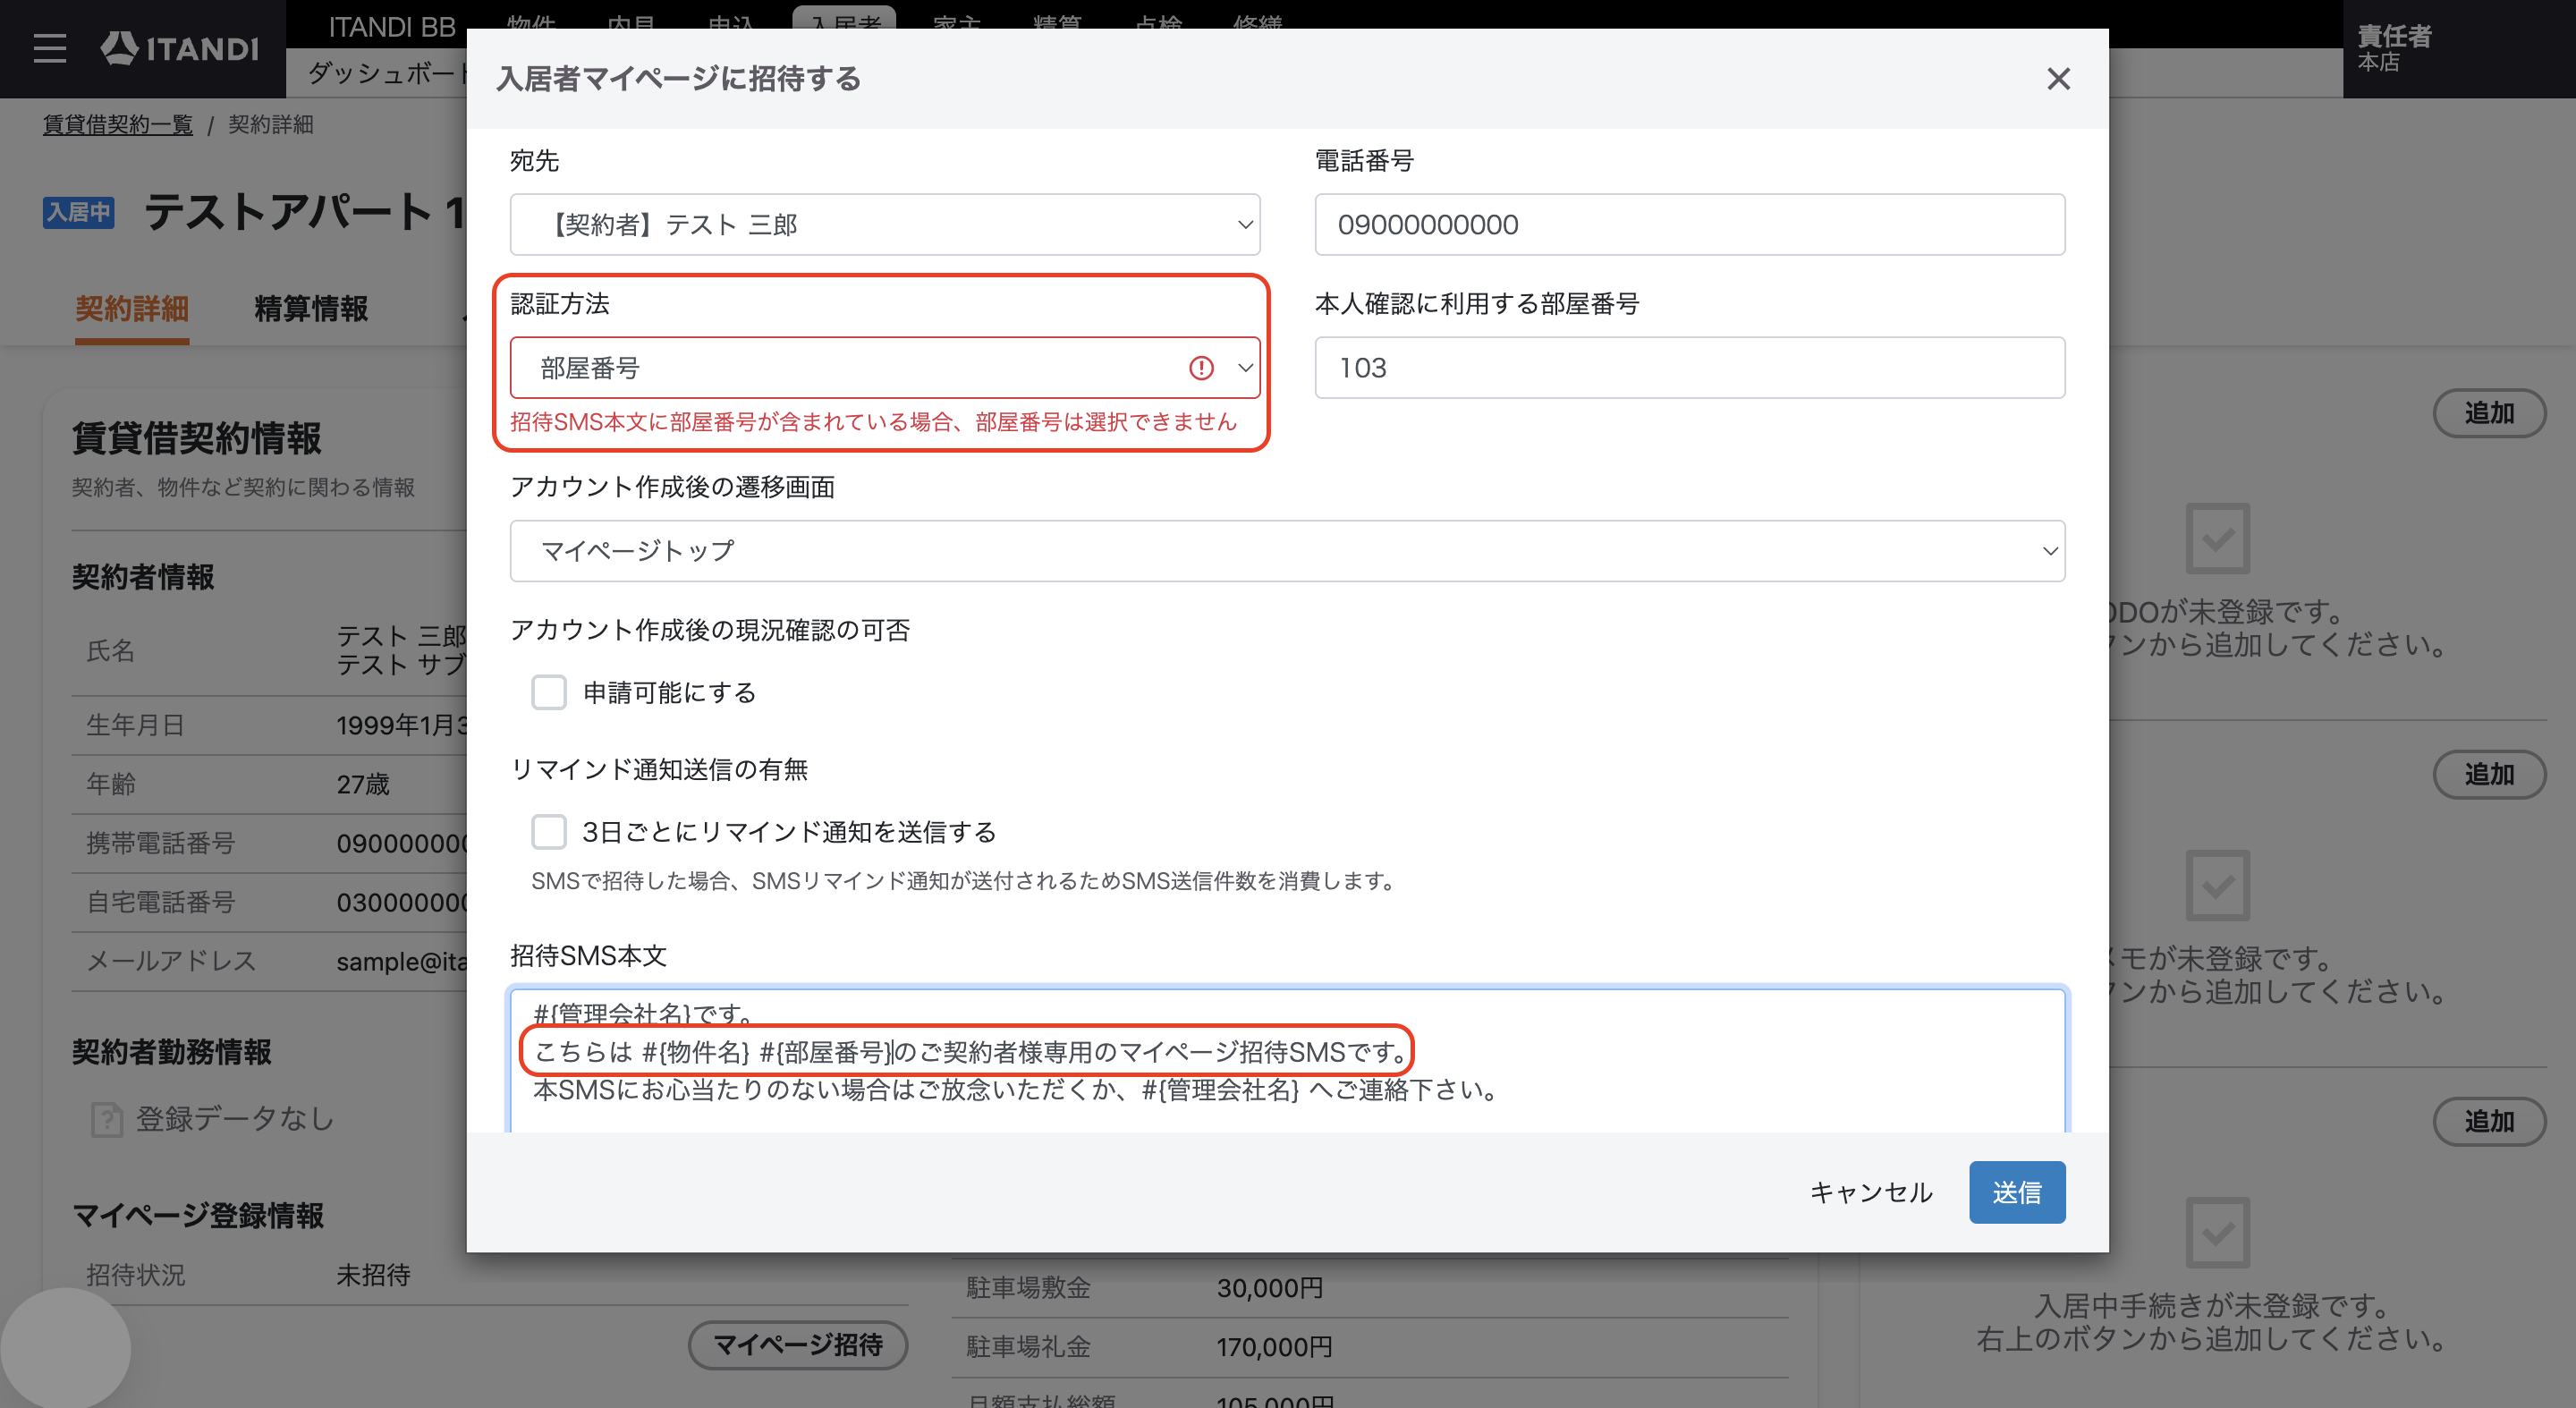Click into the 電話番号 input field
Screen dimensions: 2576x1408
click(1689, 225)
